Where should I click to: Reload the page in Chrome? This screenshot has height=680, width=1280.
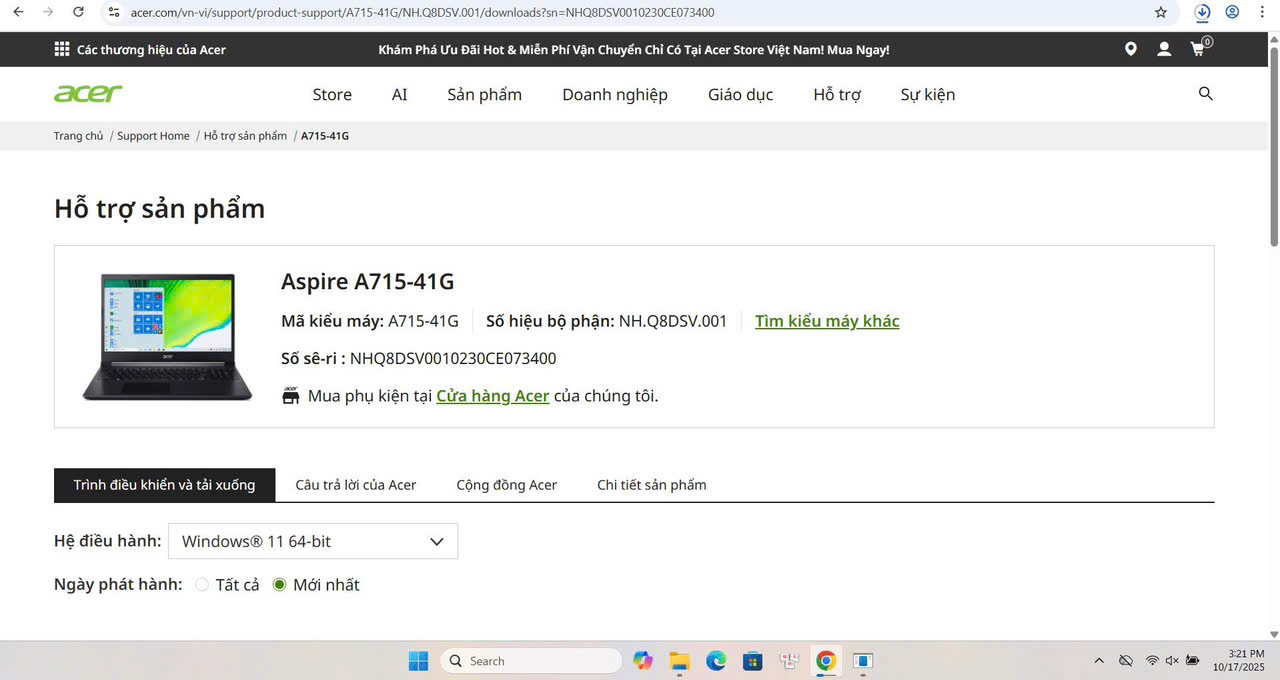pos(79,13)
